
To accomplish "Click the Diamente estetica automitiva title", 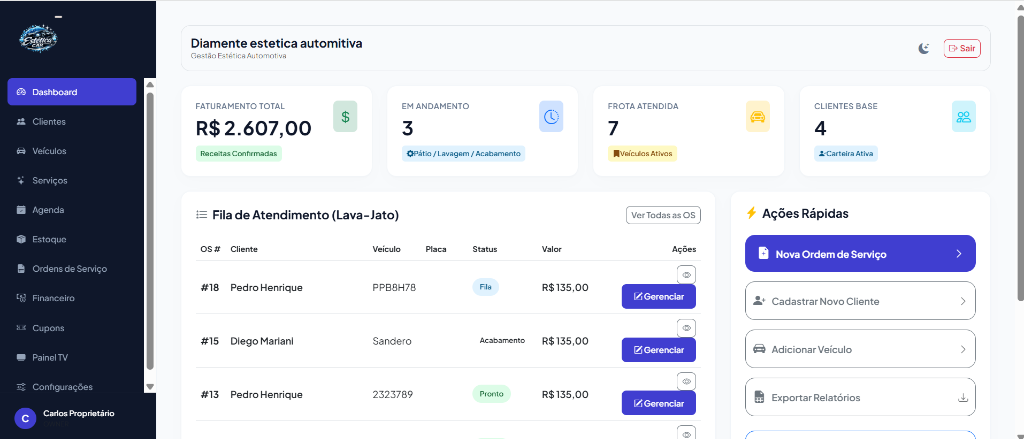I will click(x=276, y=43).
